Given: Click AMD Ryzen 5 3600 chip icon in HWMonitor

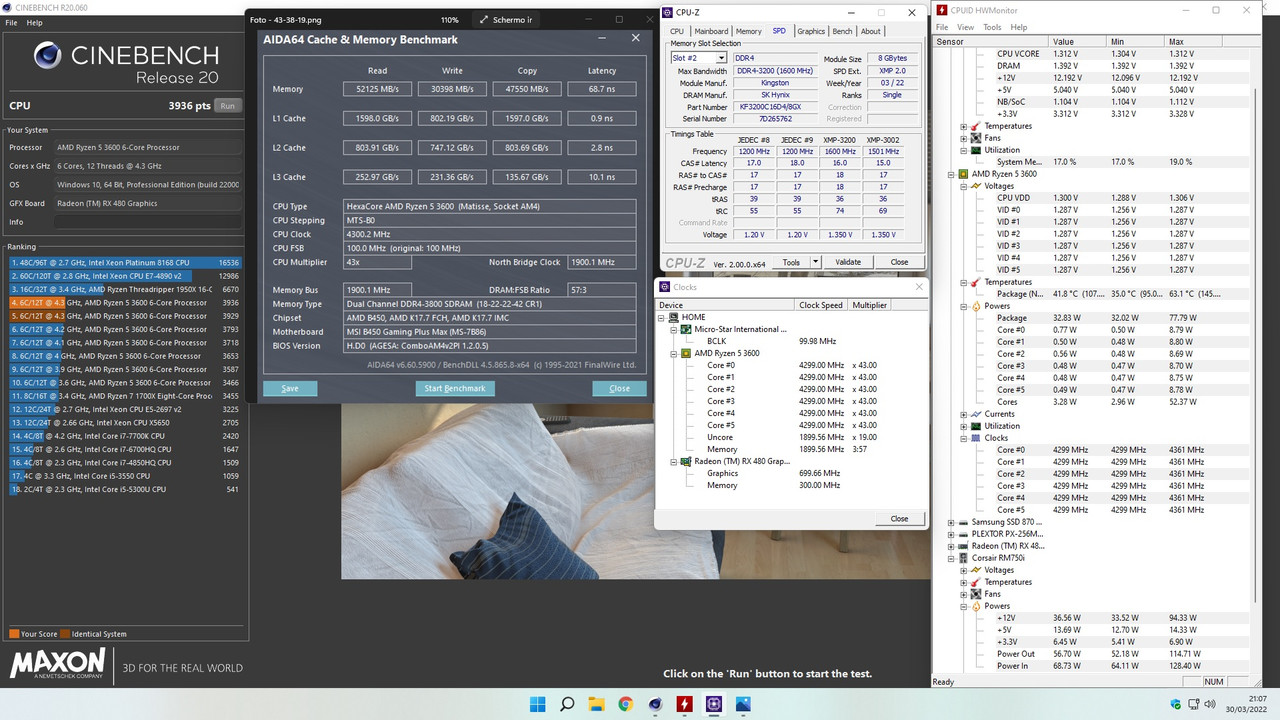Looking at the screenshot, I should click(965, 174).
